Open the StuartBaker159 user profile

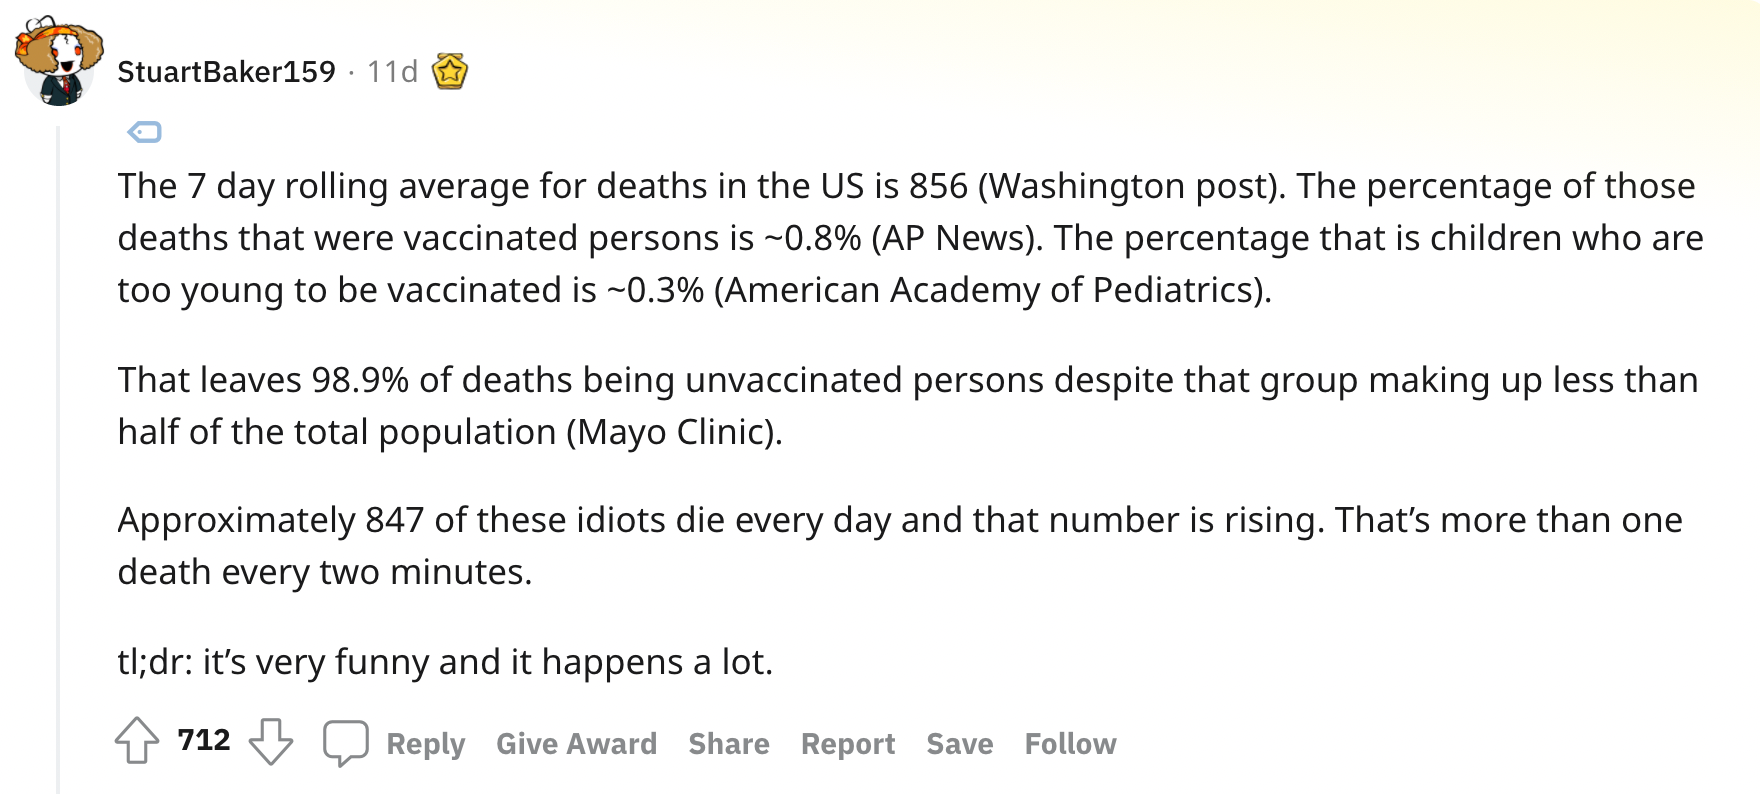227,72
